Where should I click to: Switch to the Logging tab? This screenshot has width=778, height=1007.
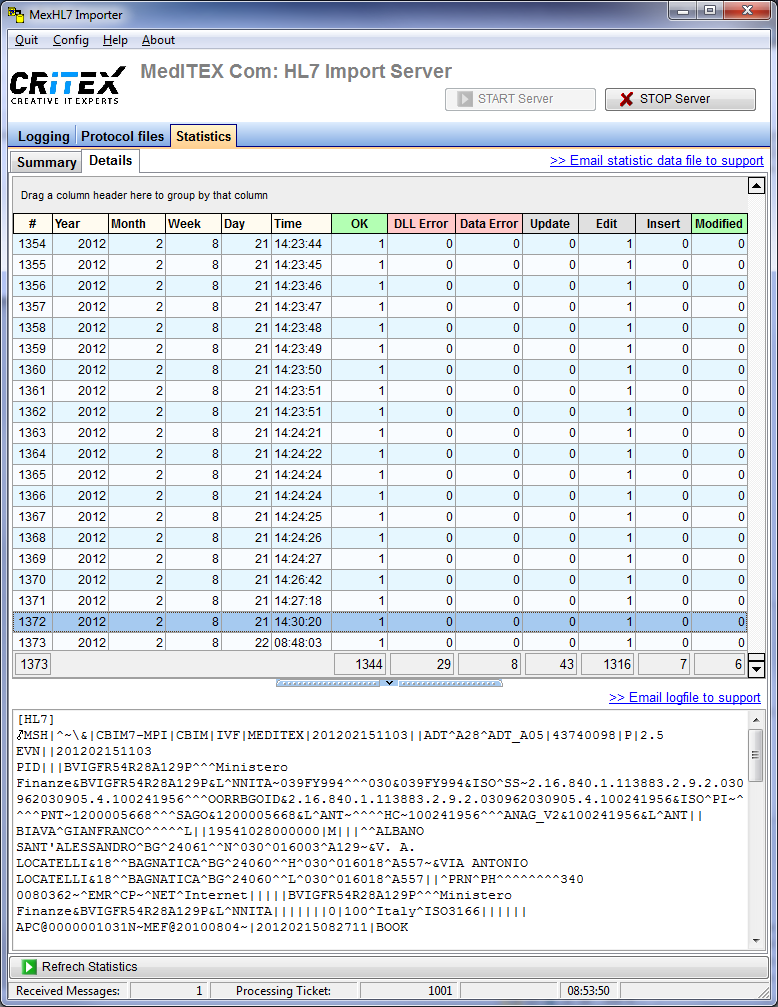pos(43,136)
